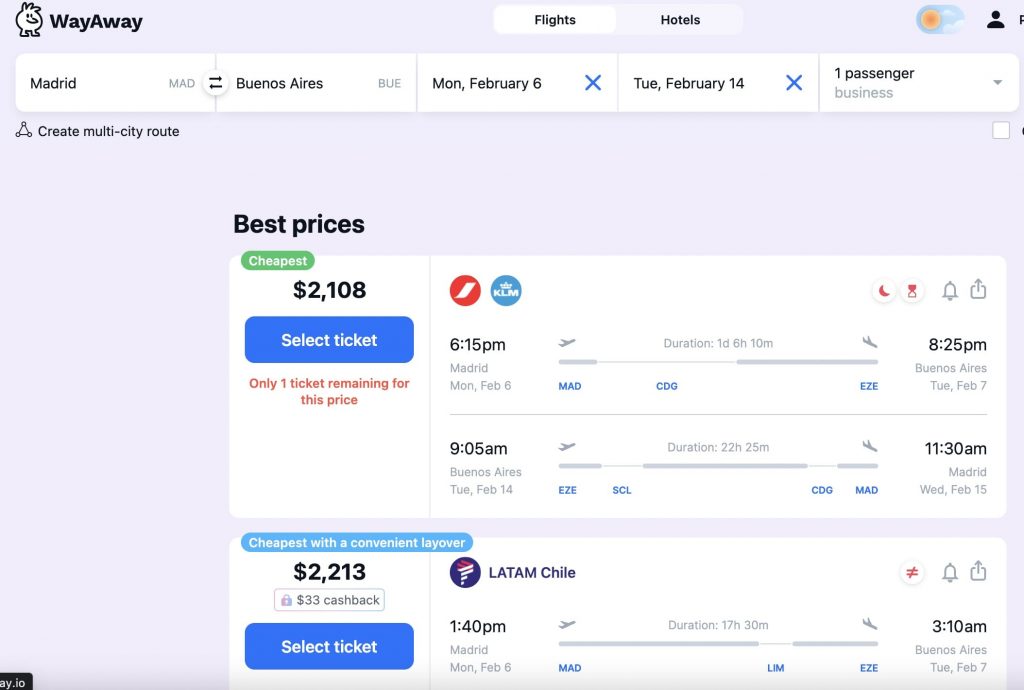Select ticket priced at $2,213
This screenshot has width=1024, height=690.
[329, 646]
